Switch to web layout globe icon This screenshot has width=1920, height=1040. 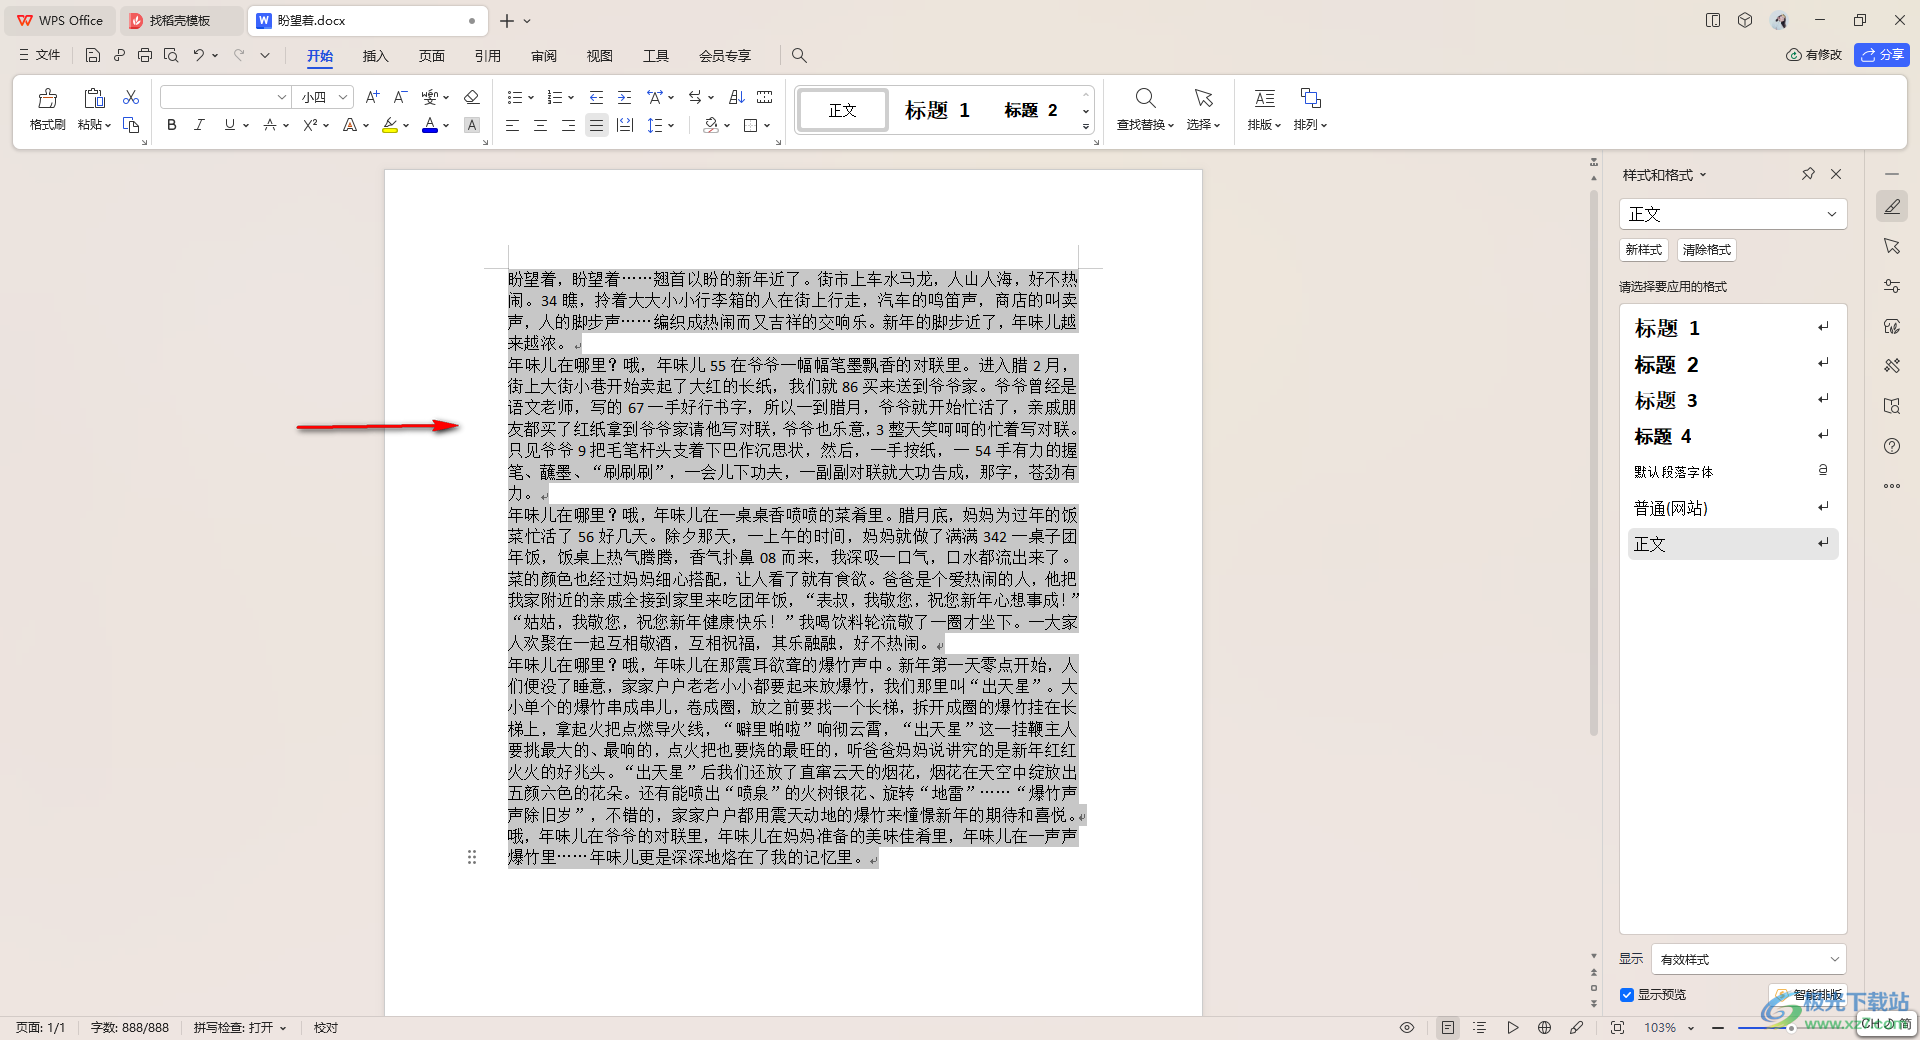pos(1544,1027)
